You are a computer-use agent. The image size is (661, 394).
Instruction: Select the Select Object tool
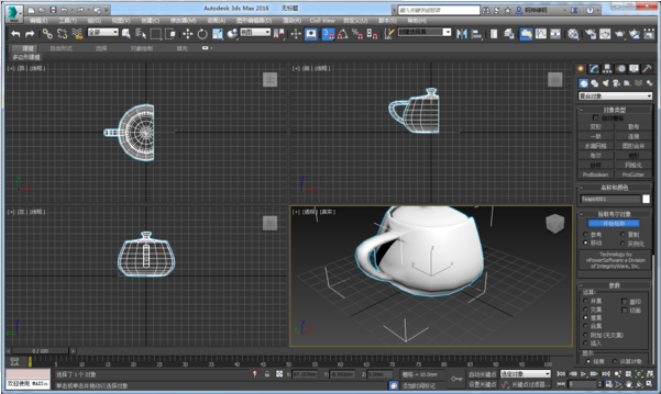coord(126,34)
